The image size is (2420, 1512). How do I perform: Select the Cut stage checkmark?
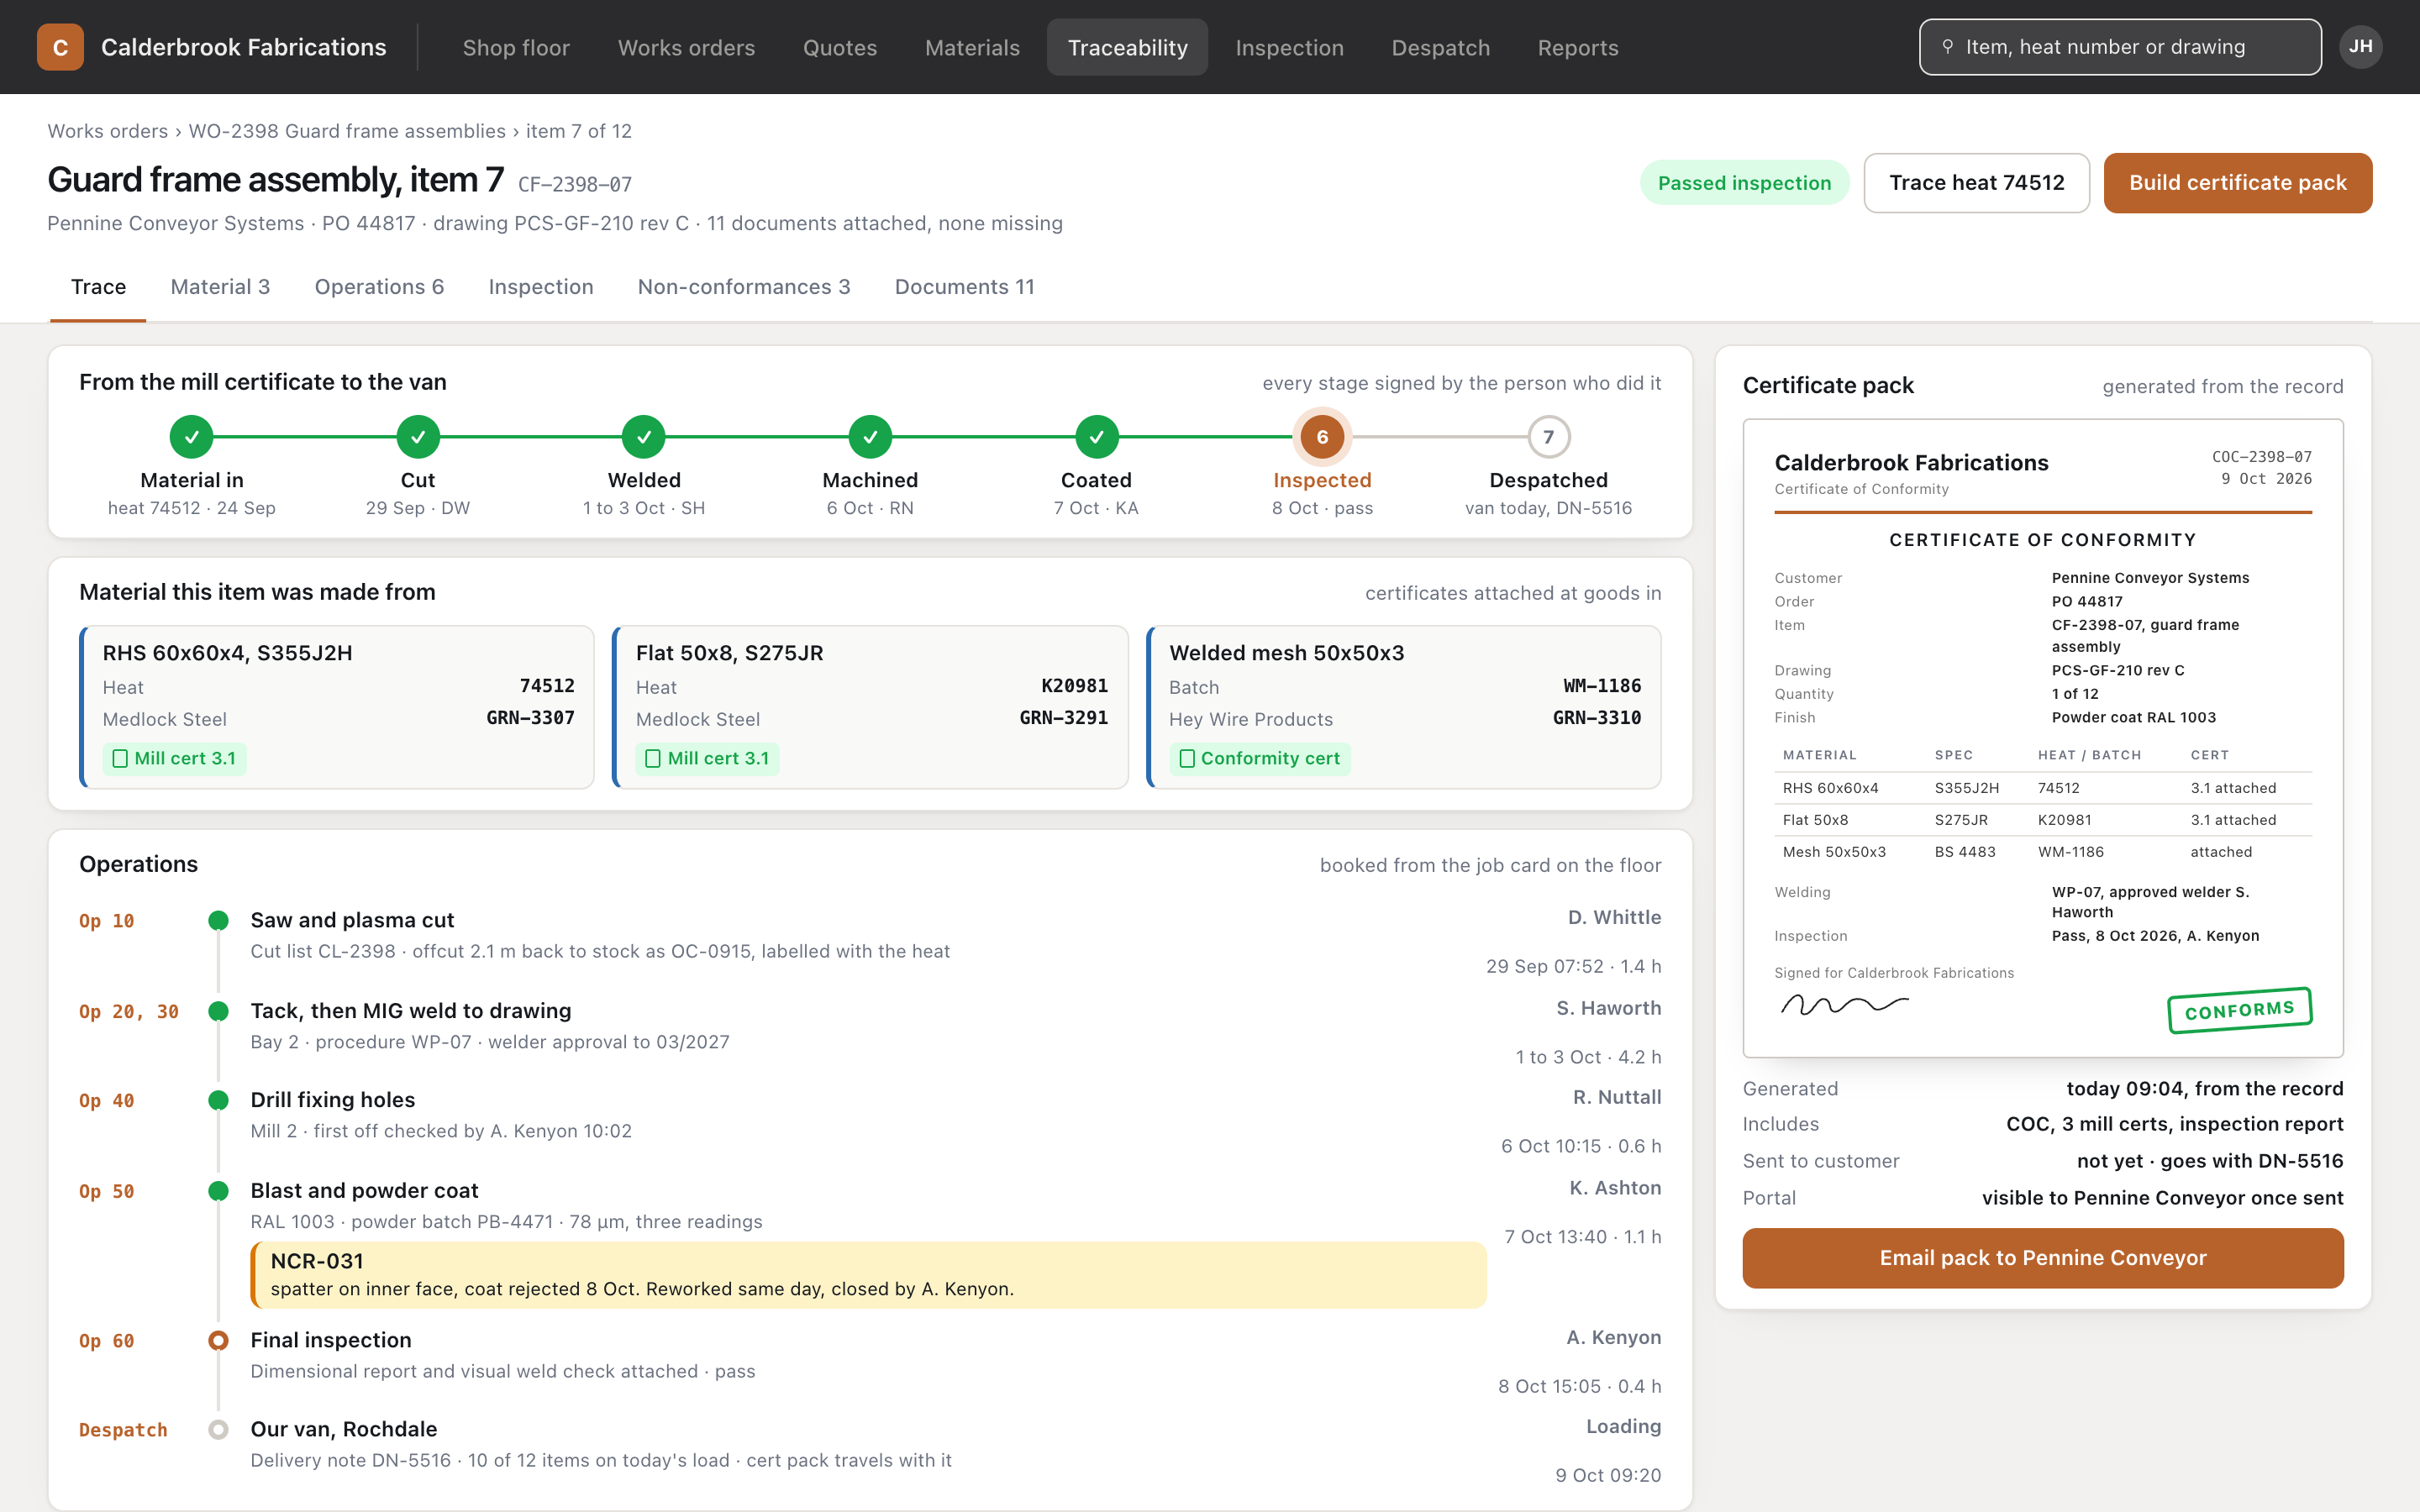click(x=418, y=437)
